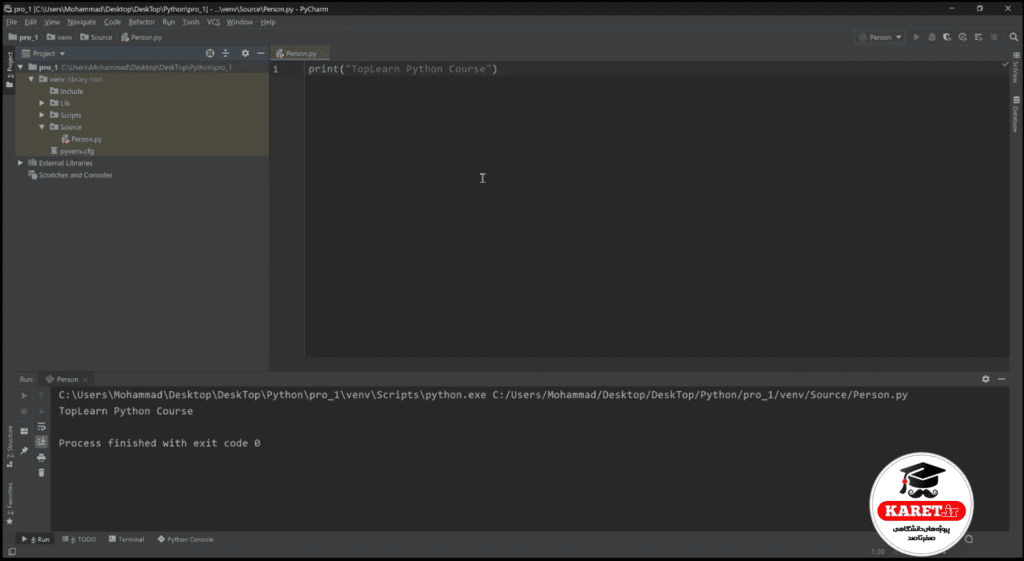The width and height of the screenshot is (1024, 561).
Task: Click the locate file target icon in Project panel
Action: pos(210,54)
